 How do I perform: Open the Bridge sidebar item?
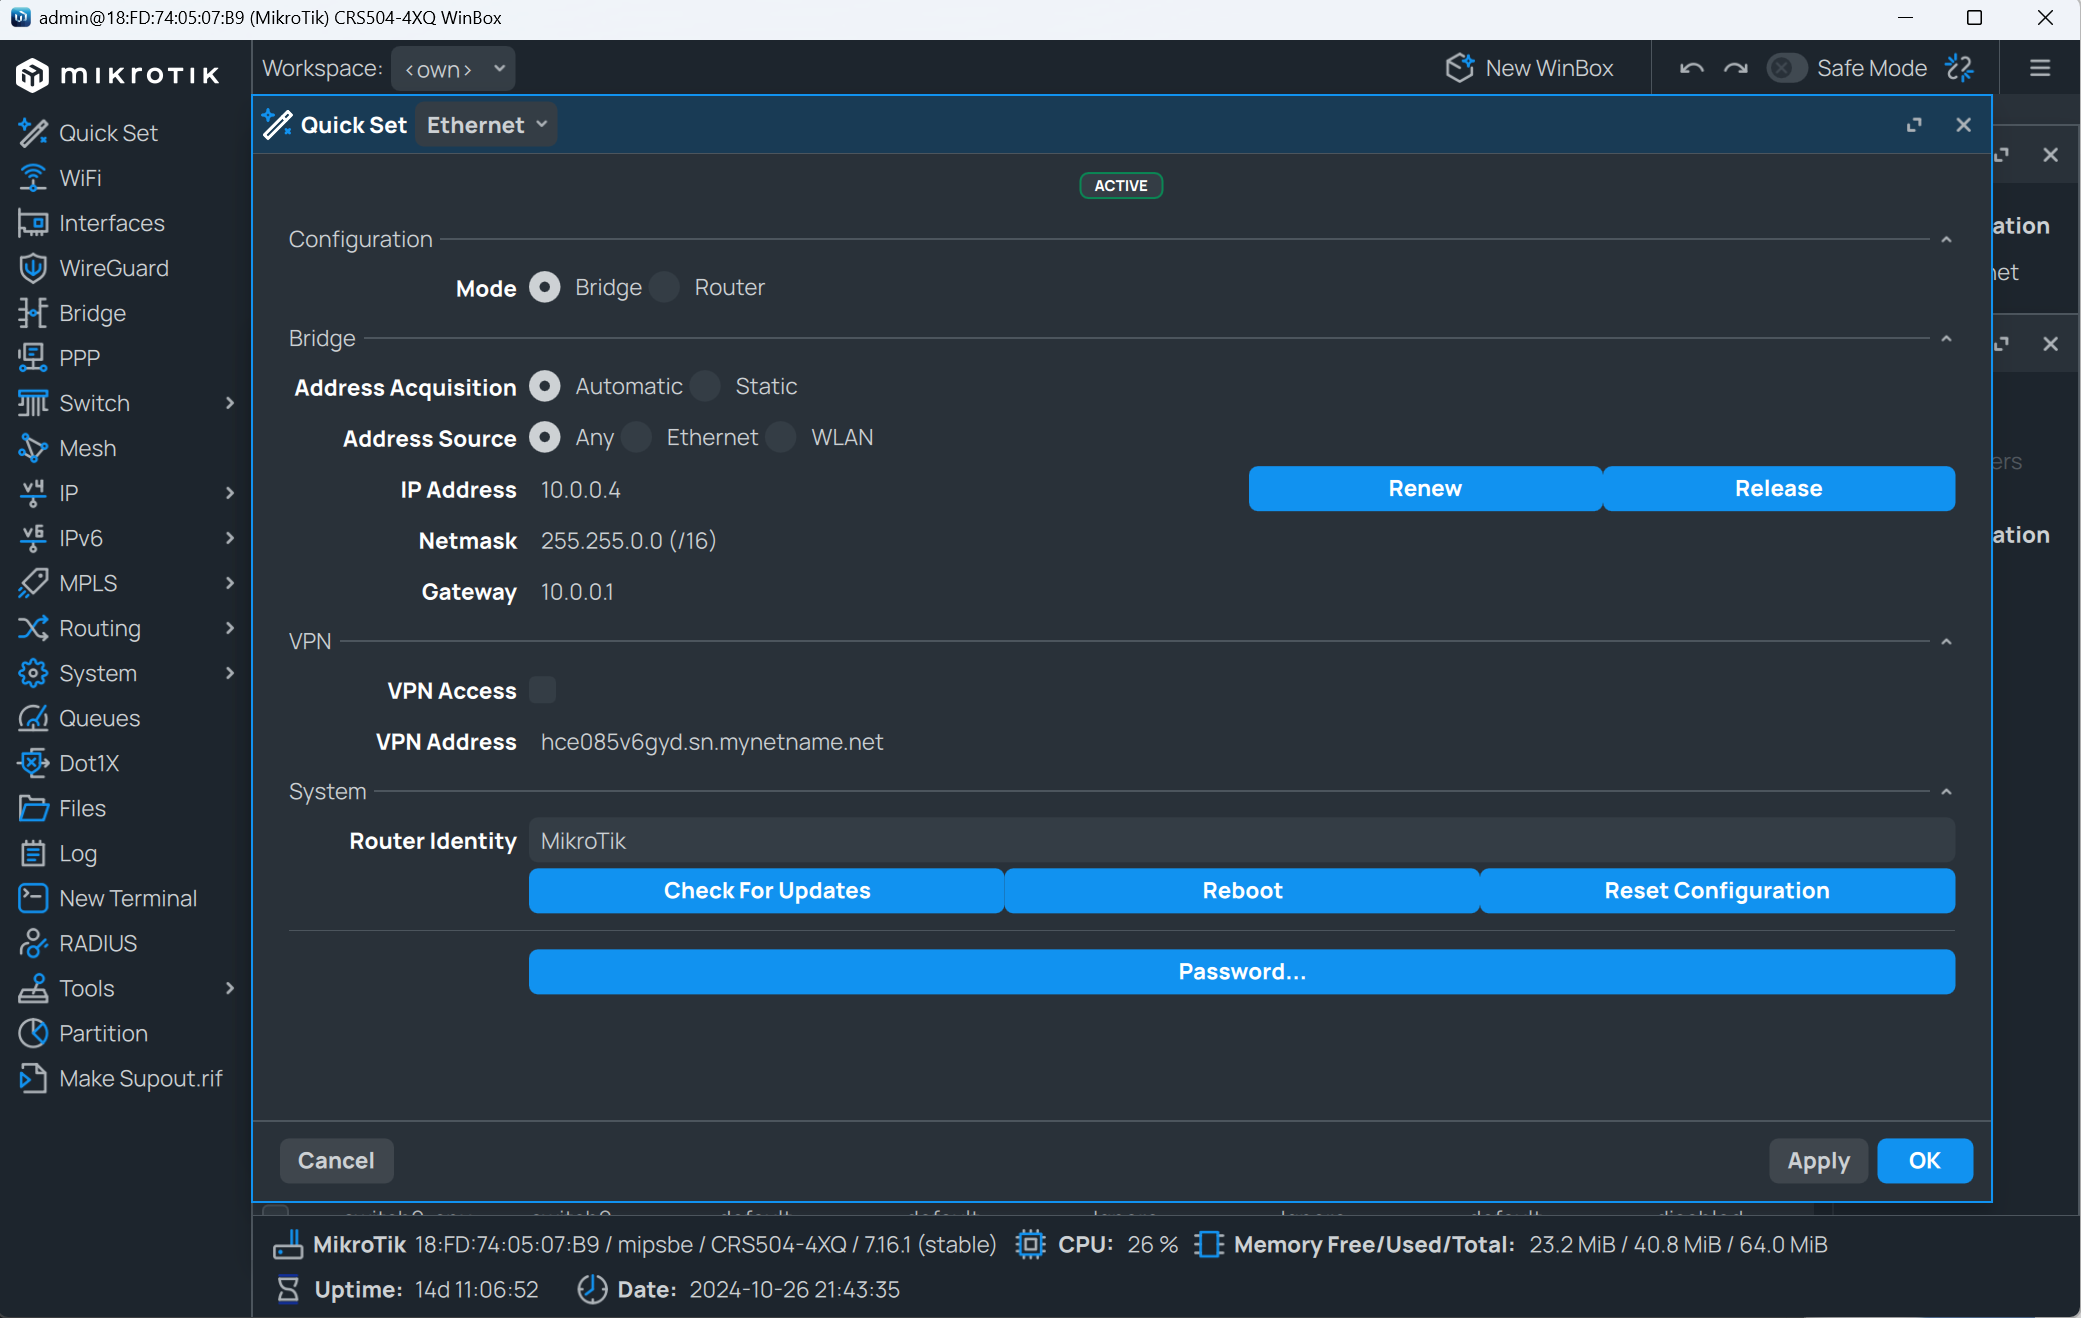[x=92, y=312]
